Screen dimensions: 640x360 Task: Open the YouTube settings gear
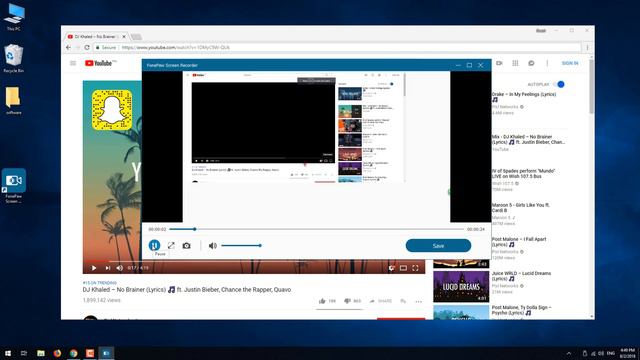coord(391,268)
